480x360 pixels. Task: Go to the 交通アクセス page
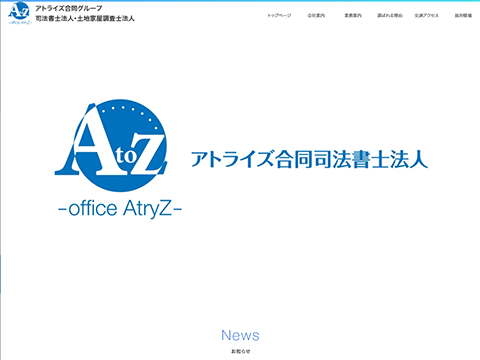tap(427, 15)
